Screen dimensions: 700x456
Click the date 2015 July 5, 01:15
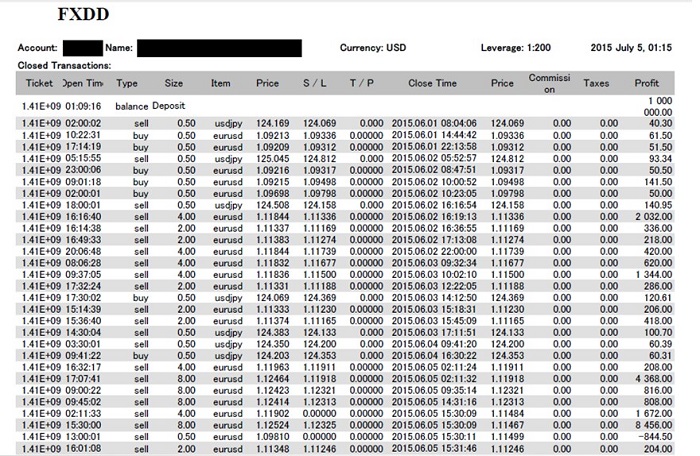click(x=631, y=48)
